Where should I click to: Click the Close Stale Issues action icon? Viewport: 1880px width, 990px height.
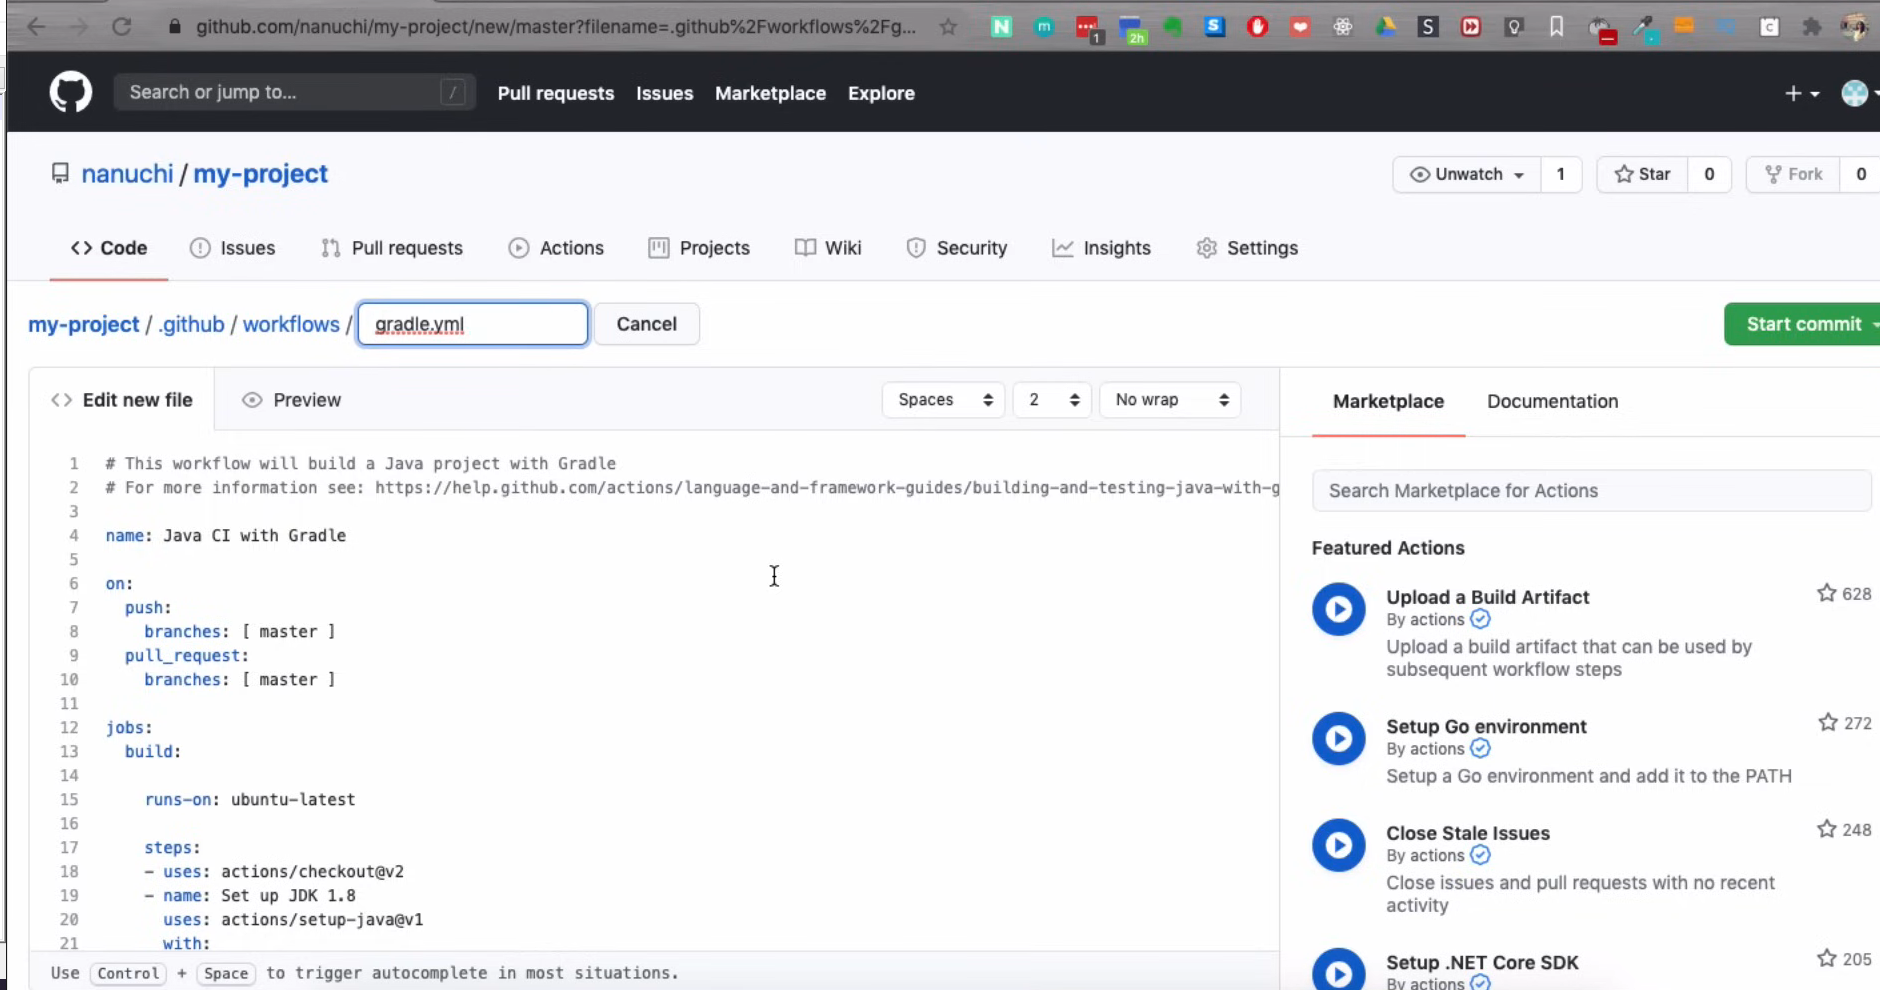[1338, 845]
